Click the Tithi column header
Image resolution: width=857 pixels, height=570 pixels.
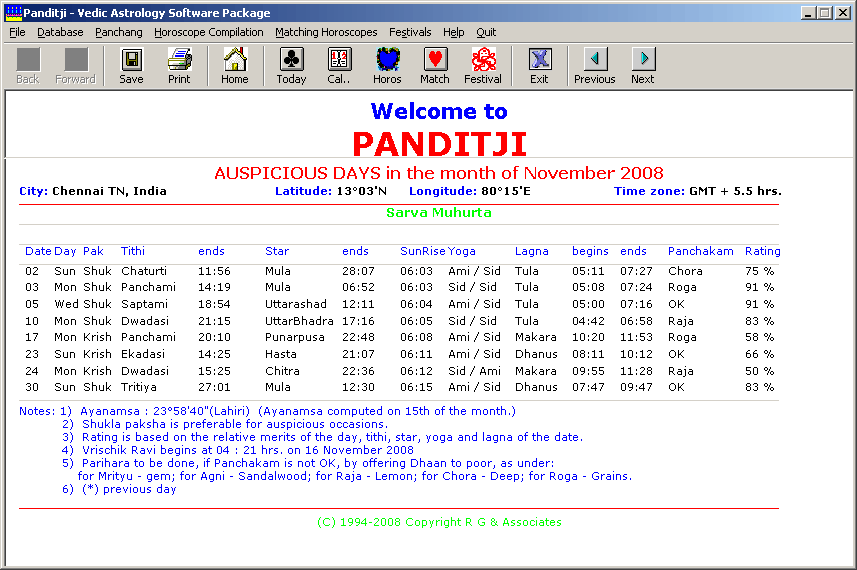pos(133,251)
